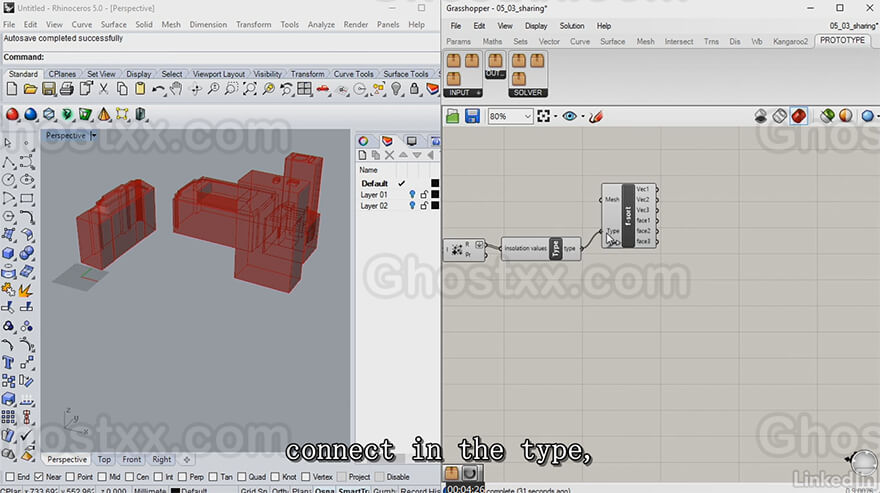This screenshot has height=493, width=880.
Task: Click the wireframe preview icon in Grasshopper
Action: [780, 116]
